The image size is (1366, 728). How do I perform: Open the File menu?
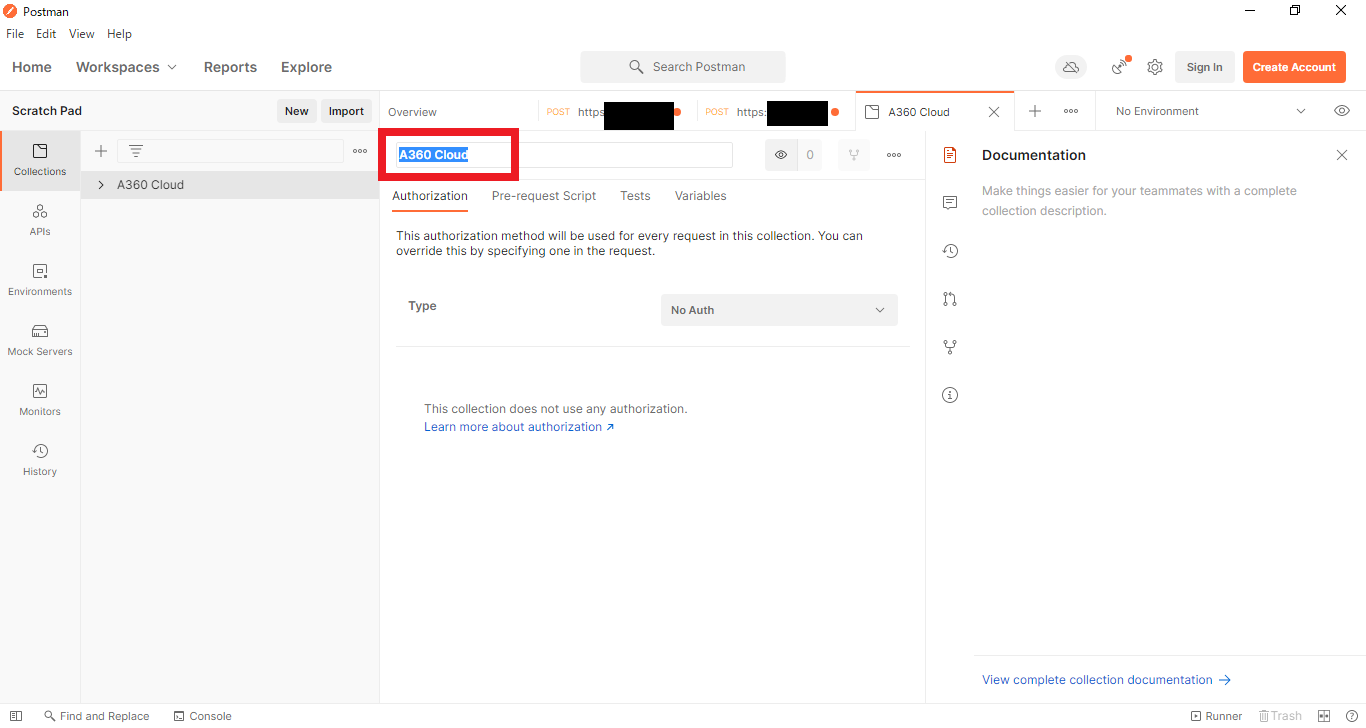point(15,34)
